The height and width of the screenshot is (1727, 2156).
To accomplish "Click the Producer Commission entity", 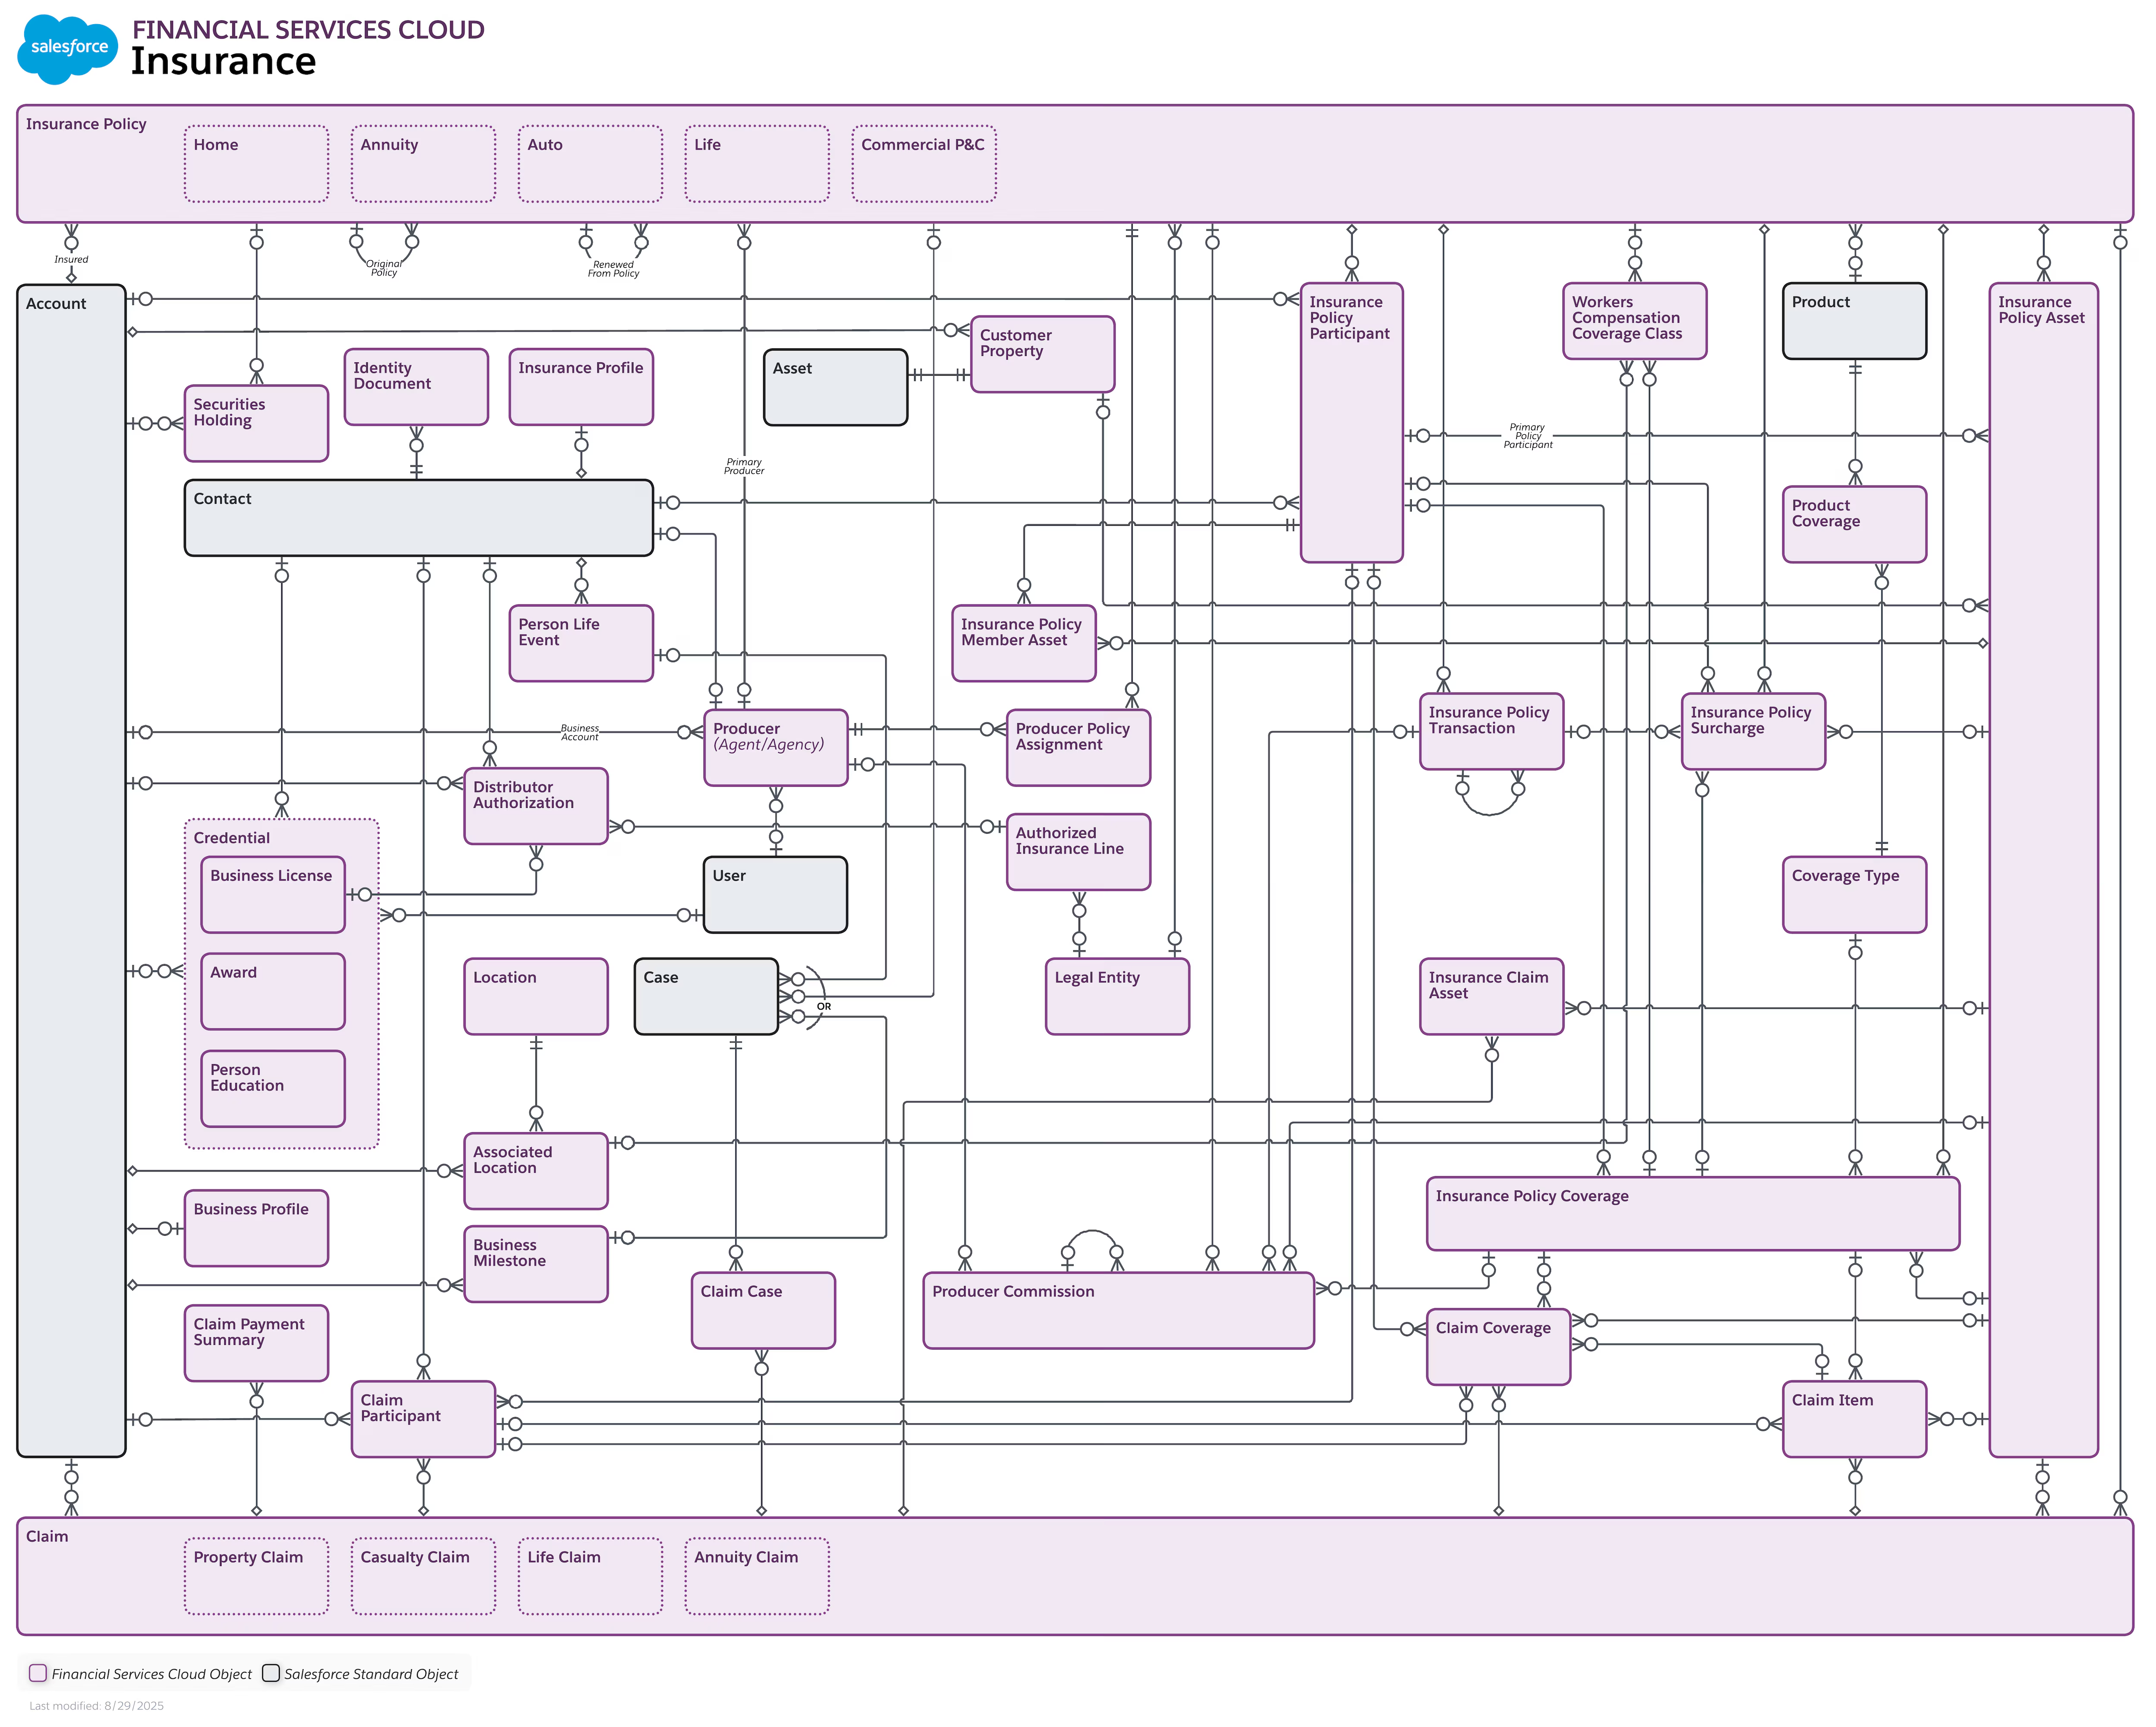I will click(x=1119, y=1311).
